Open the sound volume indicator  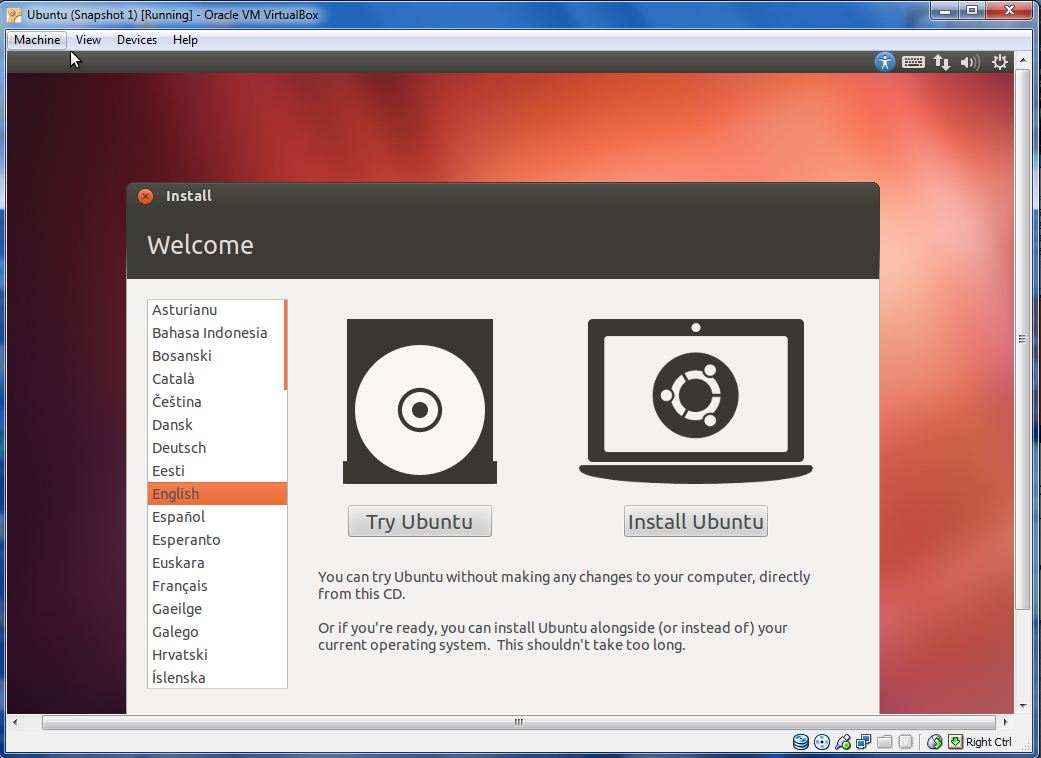(x=970, y=62)
